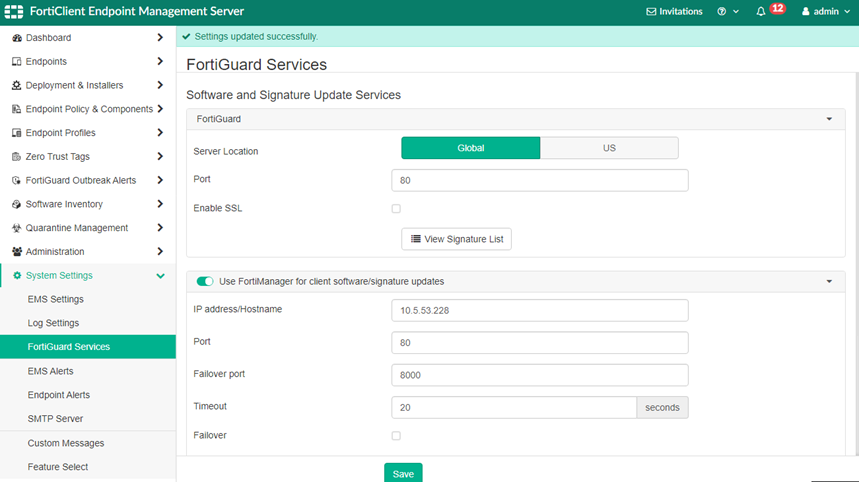Screen dimensions: 859x482
Task: Click the Fortinet logo in header
Action: point(14,12)
